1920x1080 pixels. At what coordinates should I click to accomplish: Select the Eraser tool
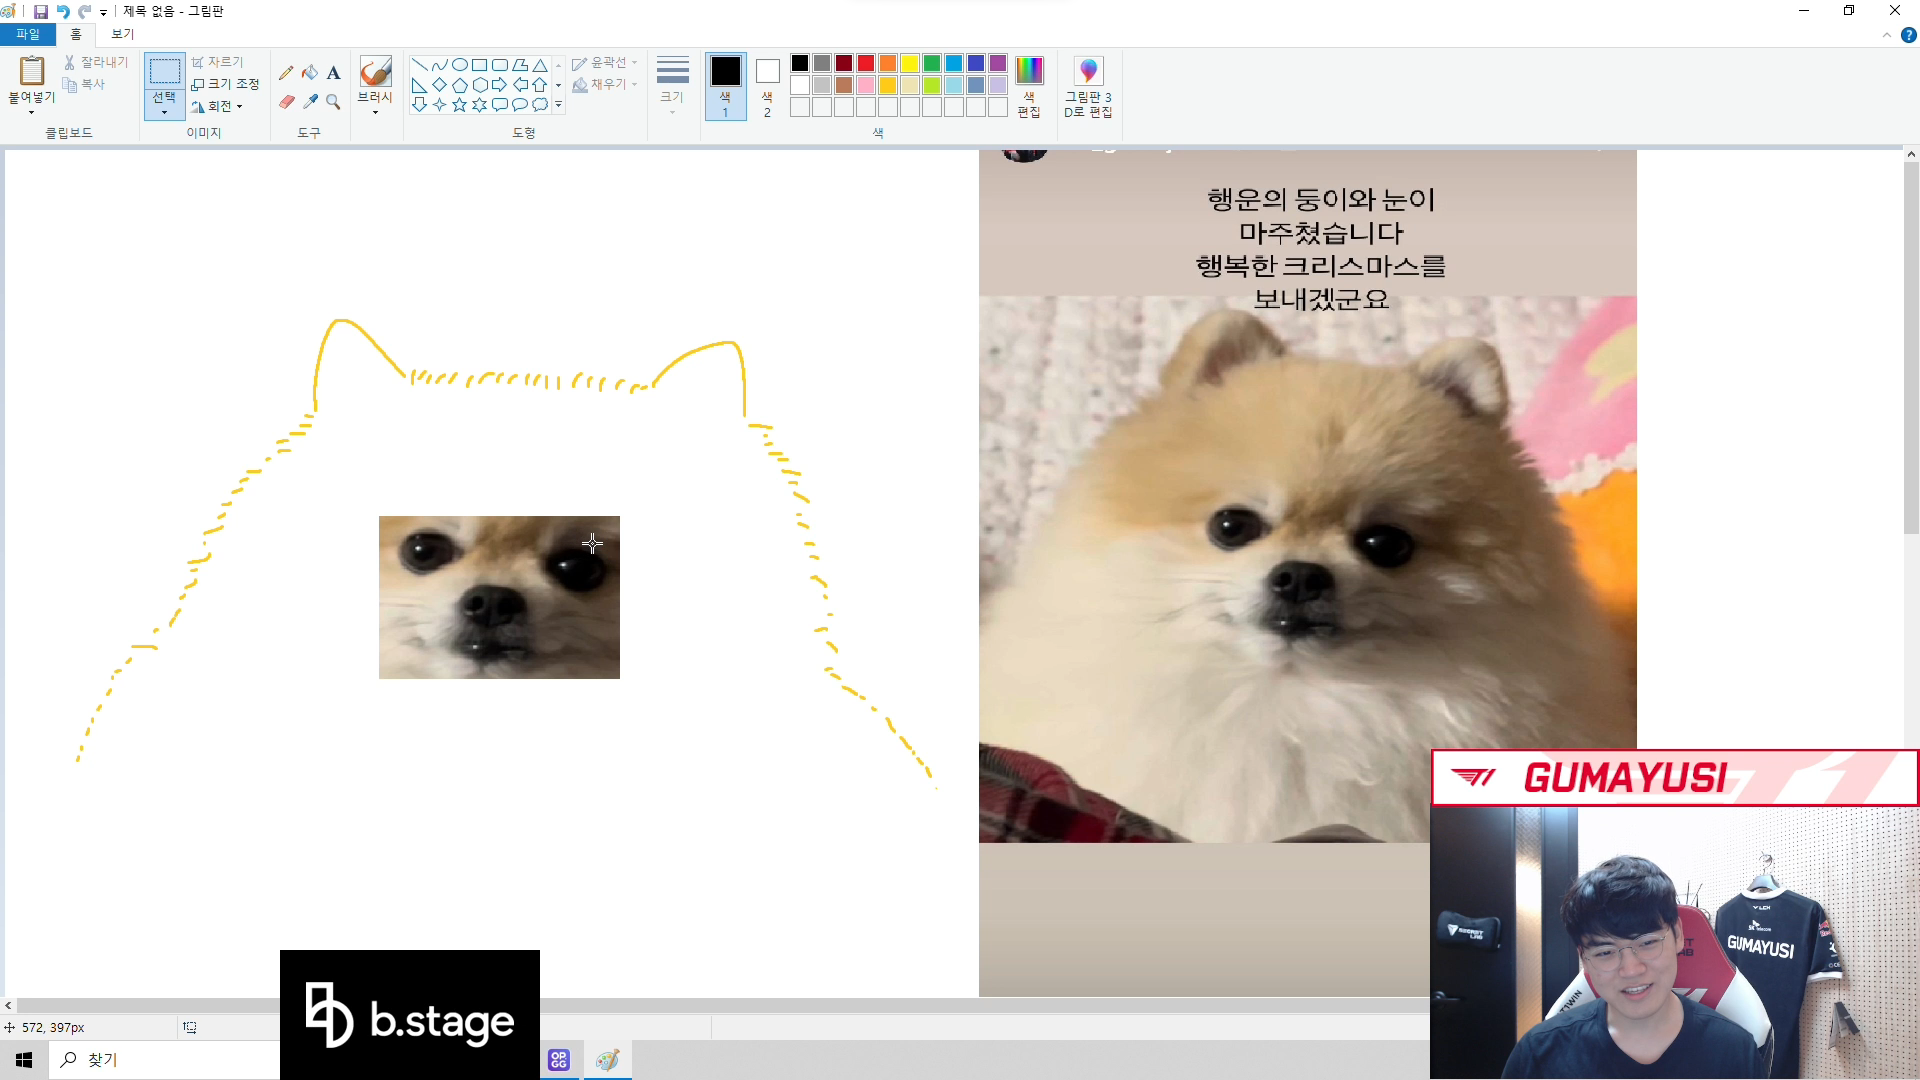[286, 102]
